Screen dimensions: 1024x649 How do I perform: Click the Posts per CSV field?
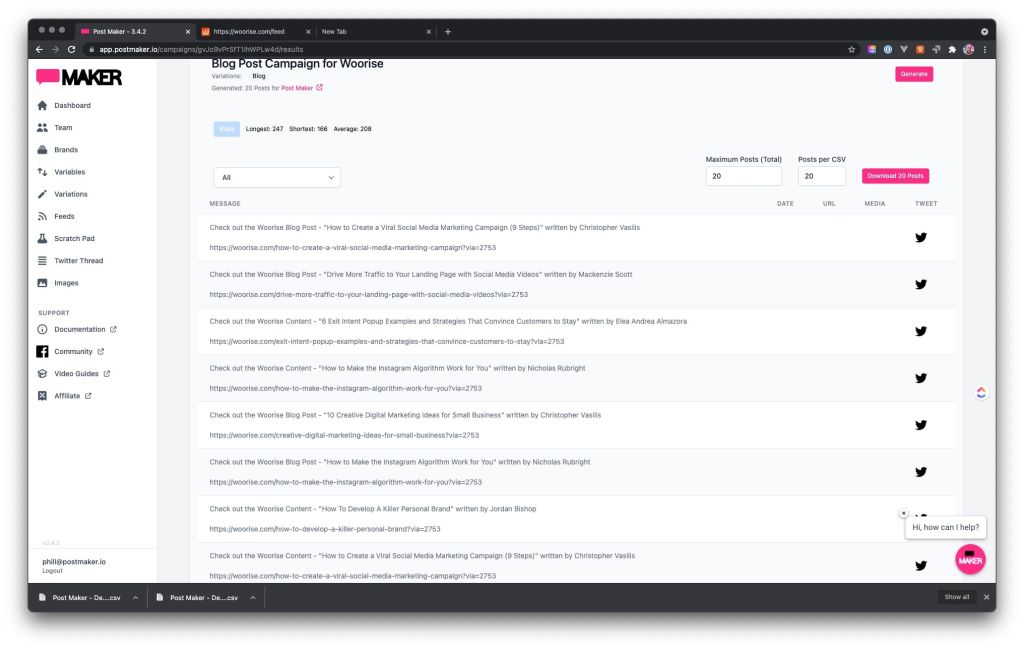(x=822, y=176)
